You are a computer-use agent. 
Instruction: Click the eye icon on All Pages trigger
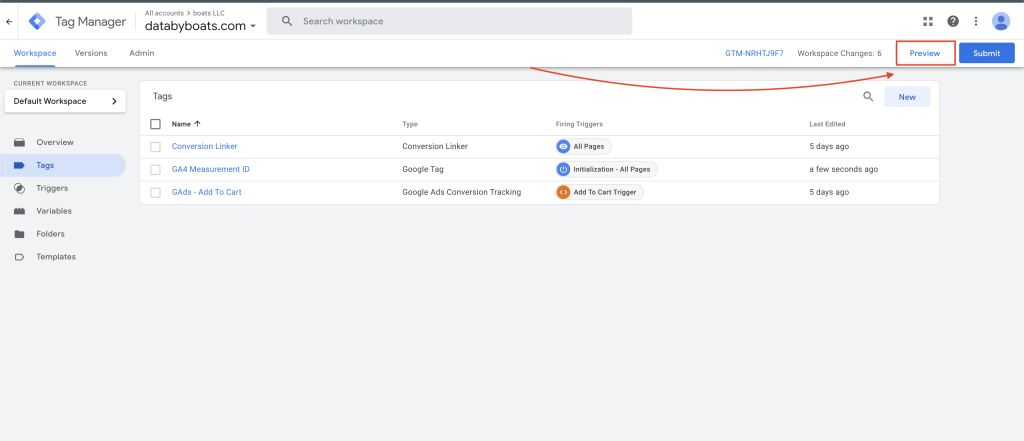[x=563, y=146]
